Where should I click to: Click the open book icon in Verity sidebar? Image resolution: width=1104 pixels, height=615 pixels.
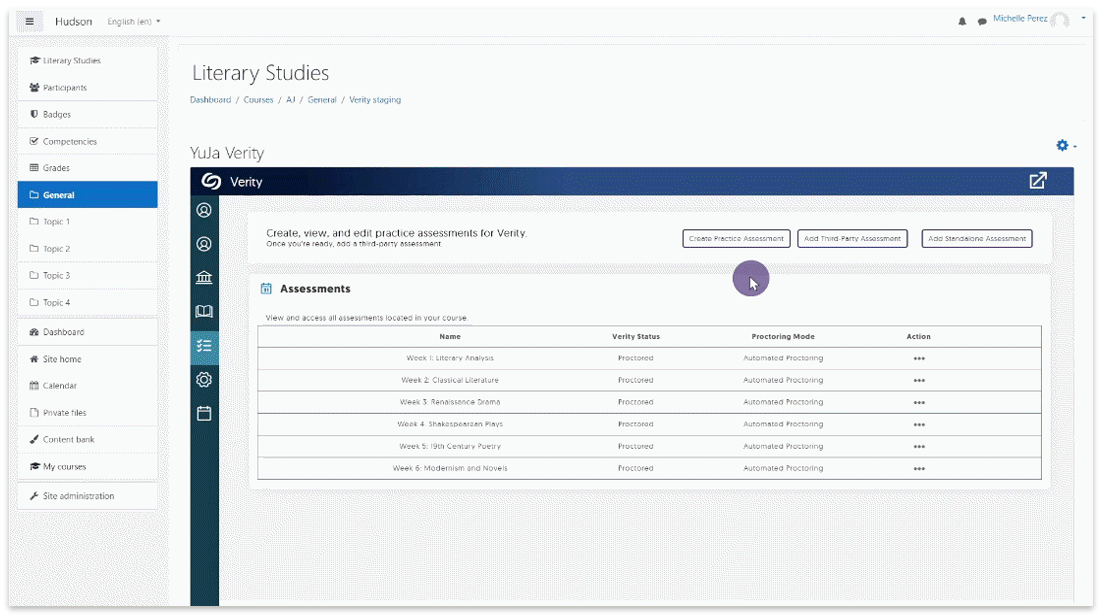(204, 312)
